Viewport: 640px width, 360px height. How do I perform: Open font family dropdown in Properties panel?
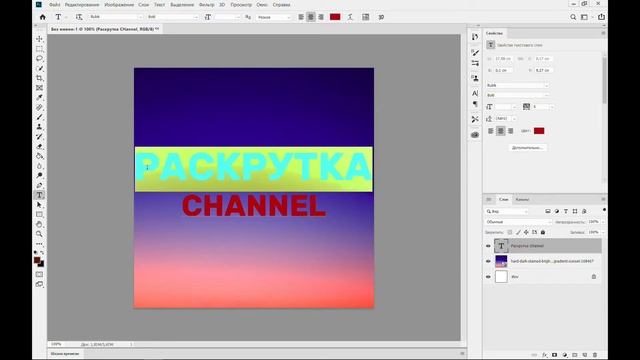point(517,85)
